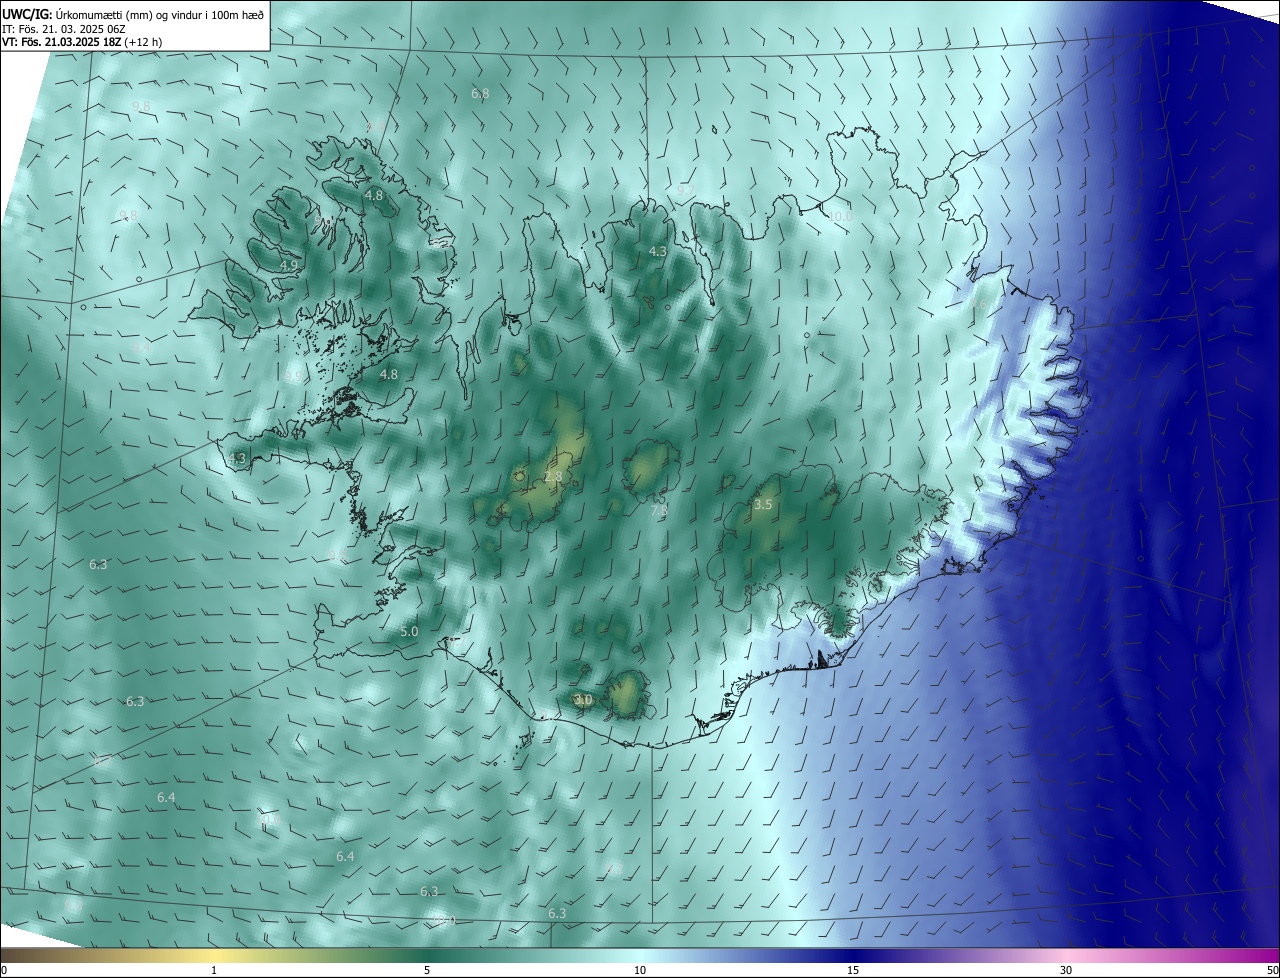The height and width of the screenshot is (978, 1280).
Task: Click the '50' tick on the color scale
Action: [1272, 971]
